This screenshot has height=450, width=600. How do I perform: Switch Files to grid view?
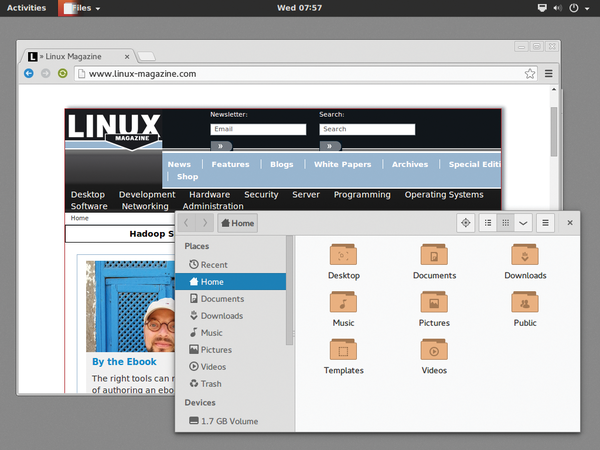[505, 223]
